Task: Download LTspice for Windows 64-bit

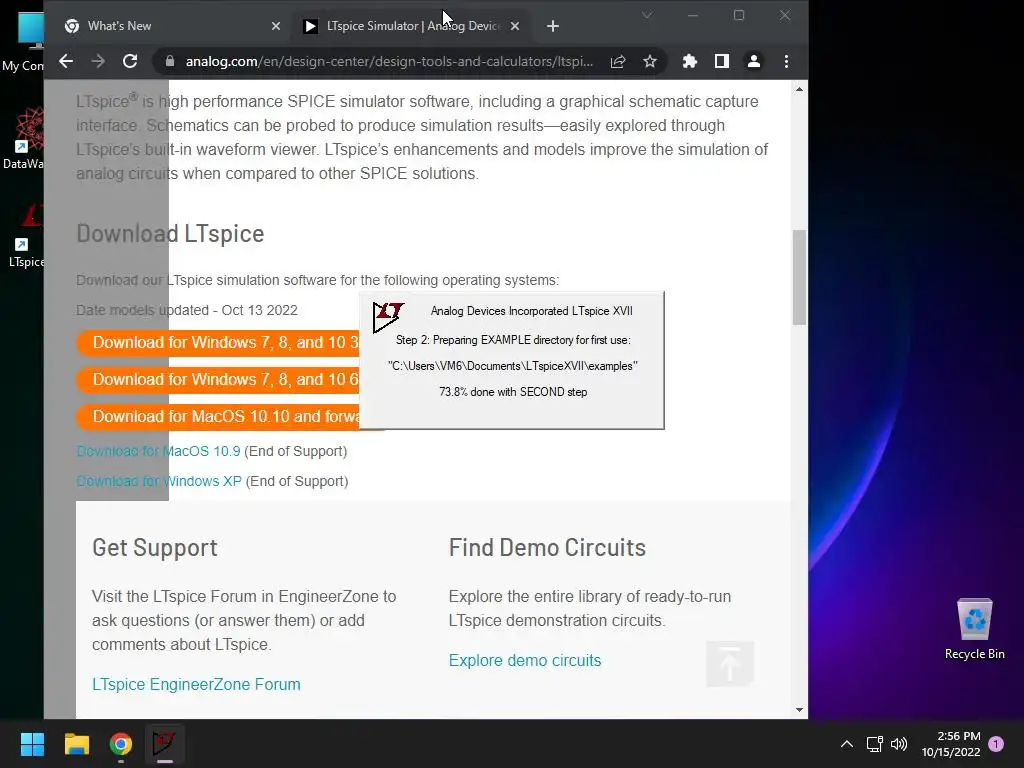Action: click(x=219, y=379)
